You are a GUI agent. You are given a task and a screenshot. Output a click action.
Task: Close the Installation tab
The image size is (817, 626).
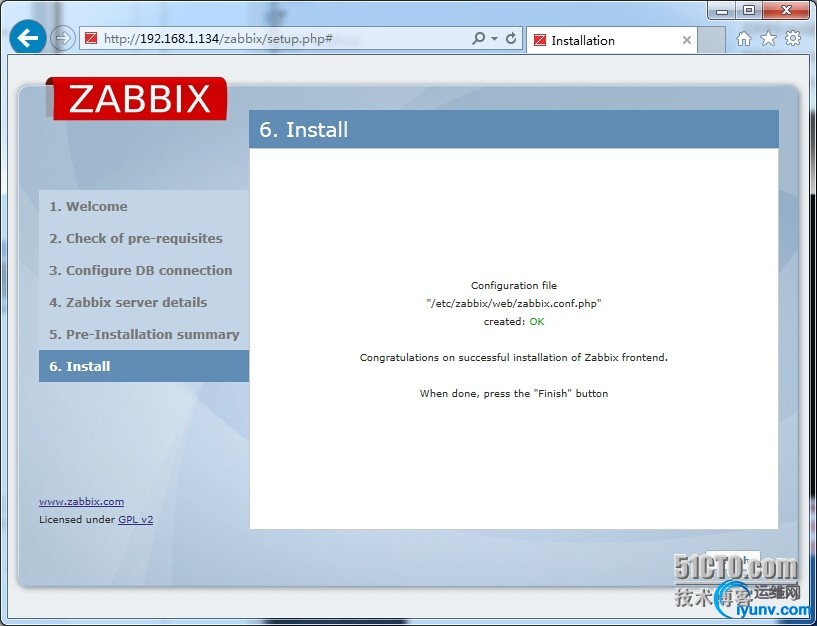coord(687,40)
